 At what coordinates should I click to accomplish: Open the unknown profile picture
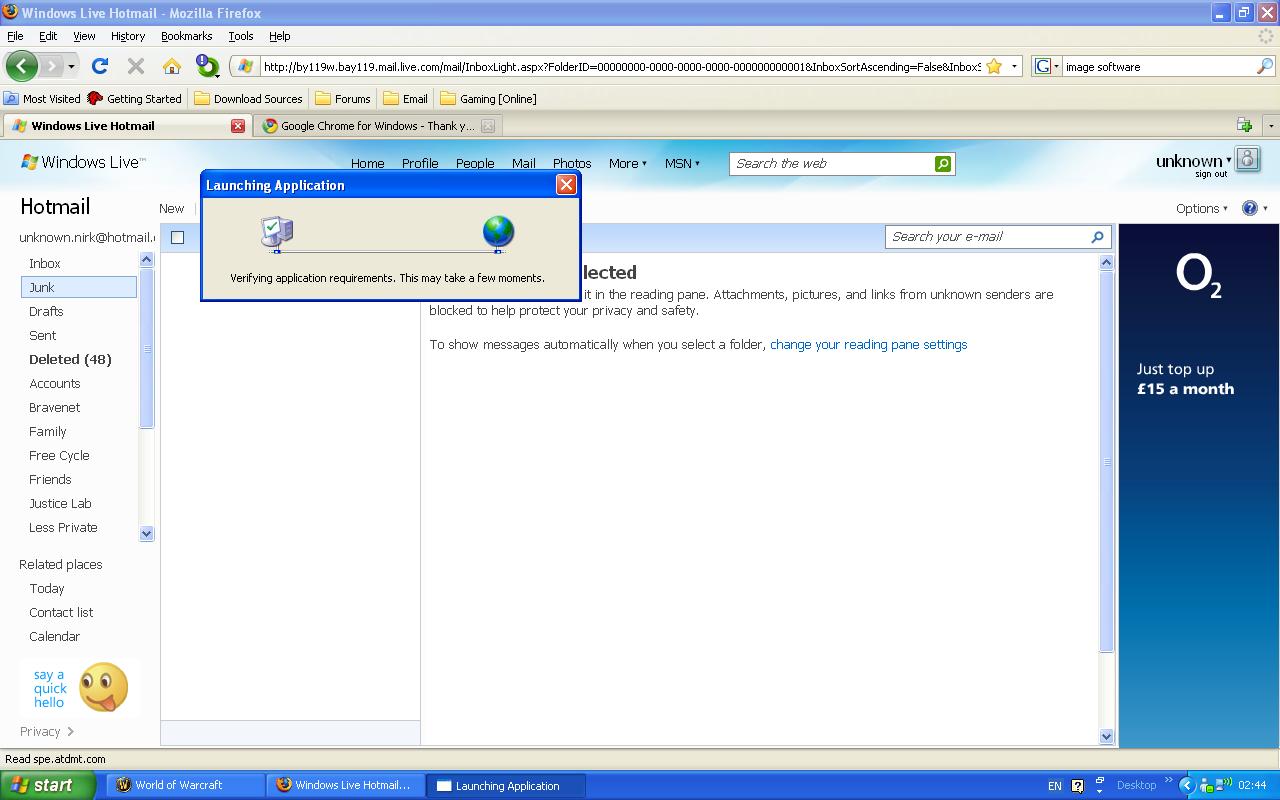[1248, 159]
